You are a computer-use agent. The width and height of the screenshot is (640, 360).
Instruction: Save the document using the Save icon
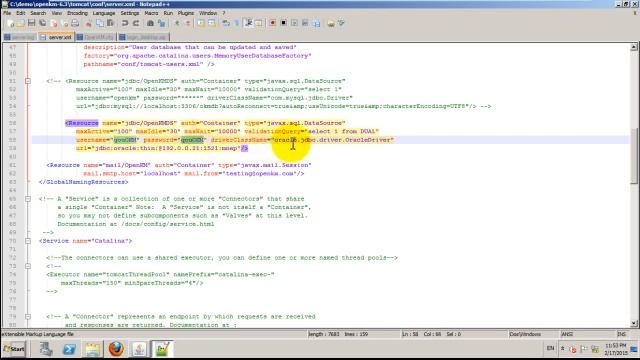(x=31, y=23)
